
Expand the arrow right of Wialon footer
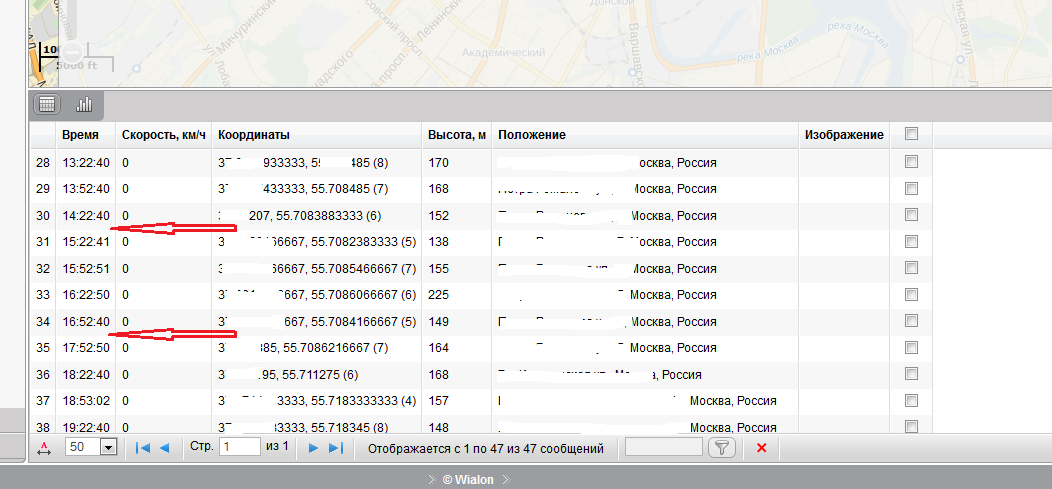(x=507, y=479)
